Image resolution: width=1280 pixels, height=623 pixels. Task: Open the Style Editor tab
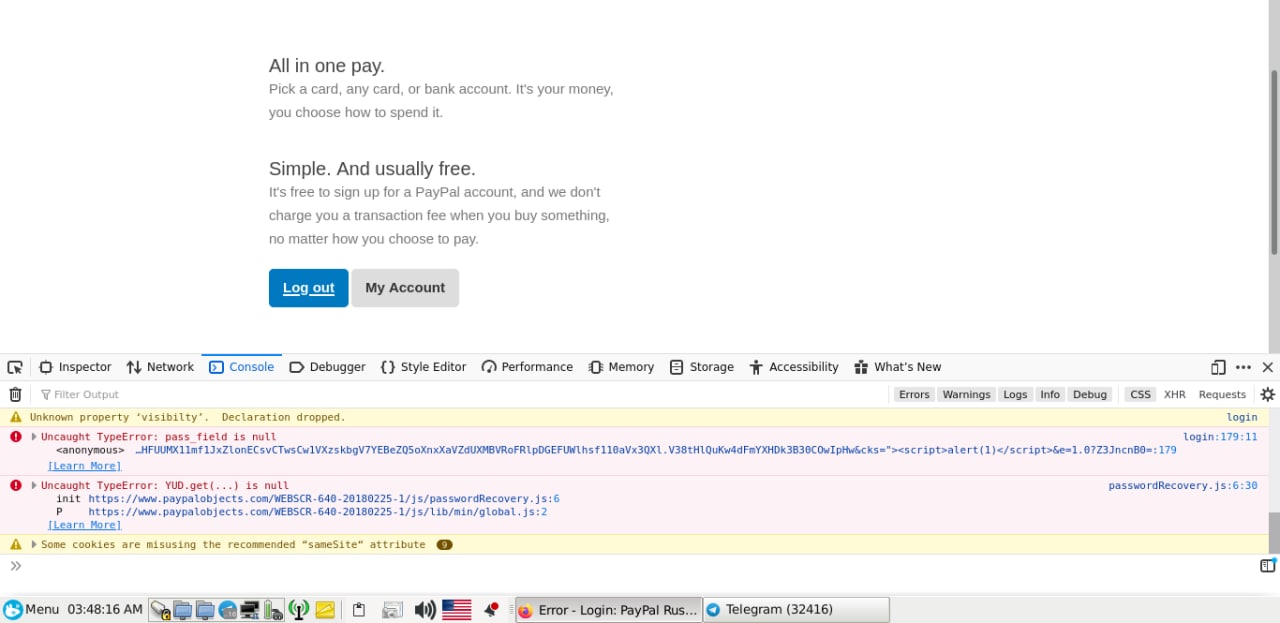[423, 367]
